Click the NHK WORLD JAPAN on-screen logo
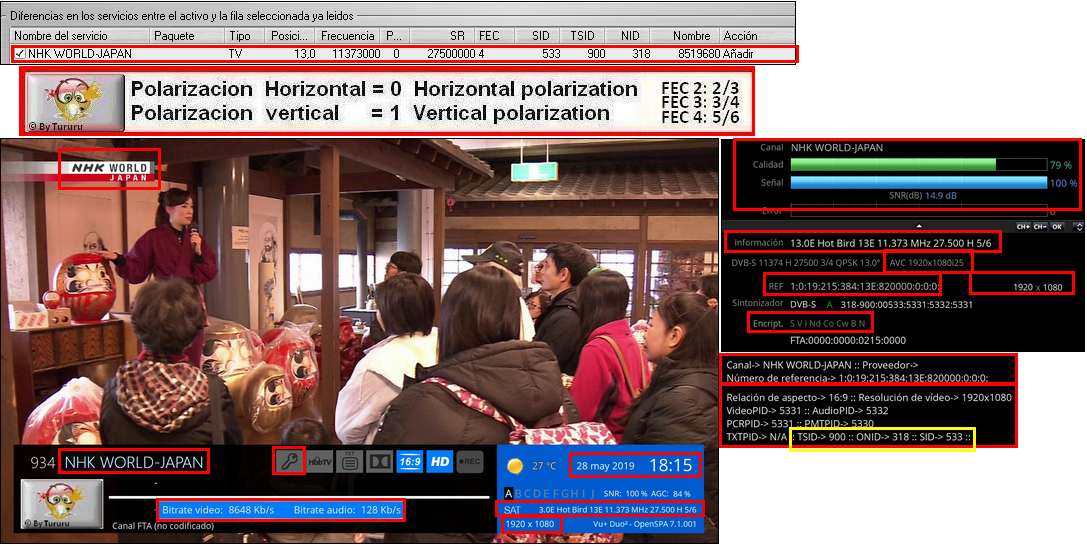The height and width of the screenshot is (546, 1087). [110, 171]
